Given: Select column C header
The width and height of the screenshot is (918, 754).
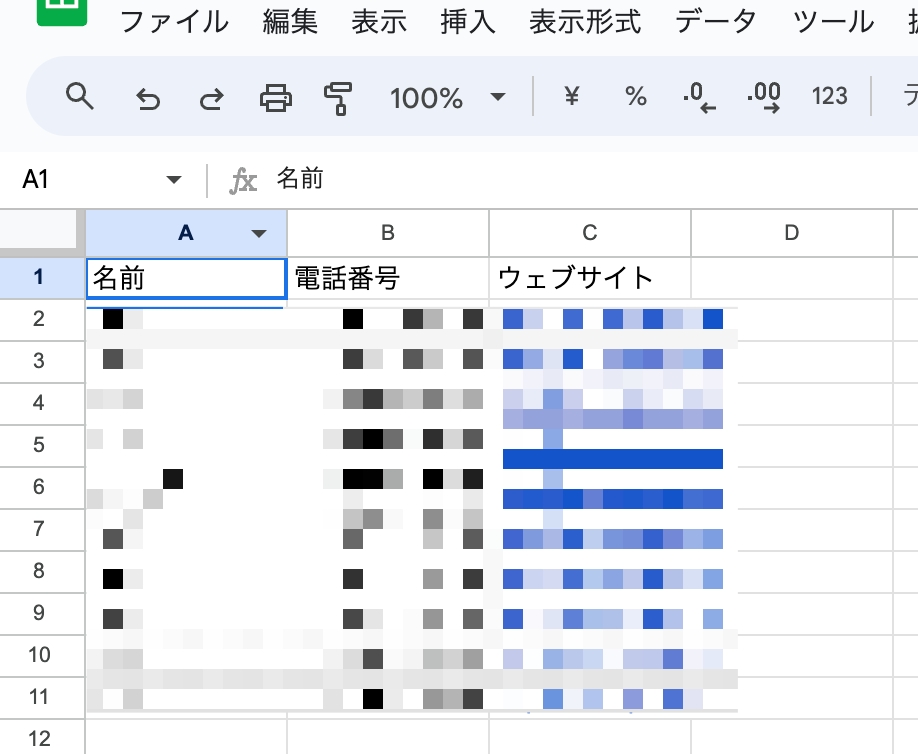Looking at the screenshot, I should click(589, 233).
